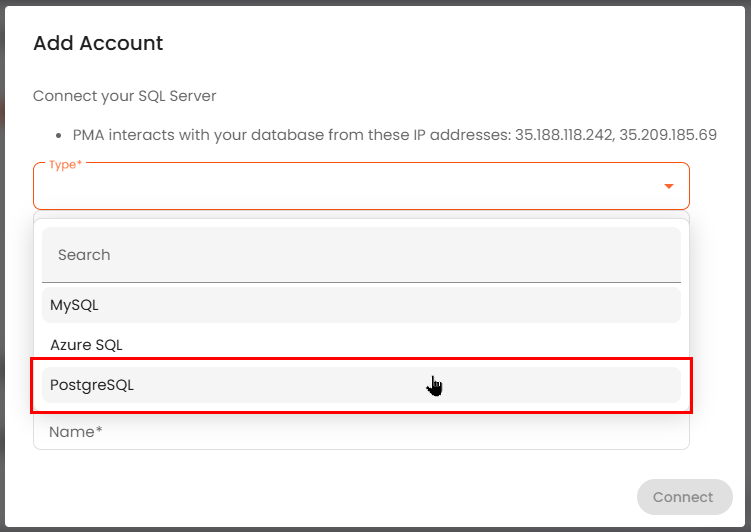Click the "Search" placeholder text
The width and height of the screenshot is (751, 532).
84,255
